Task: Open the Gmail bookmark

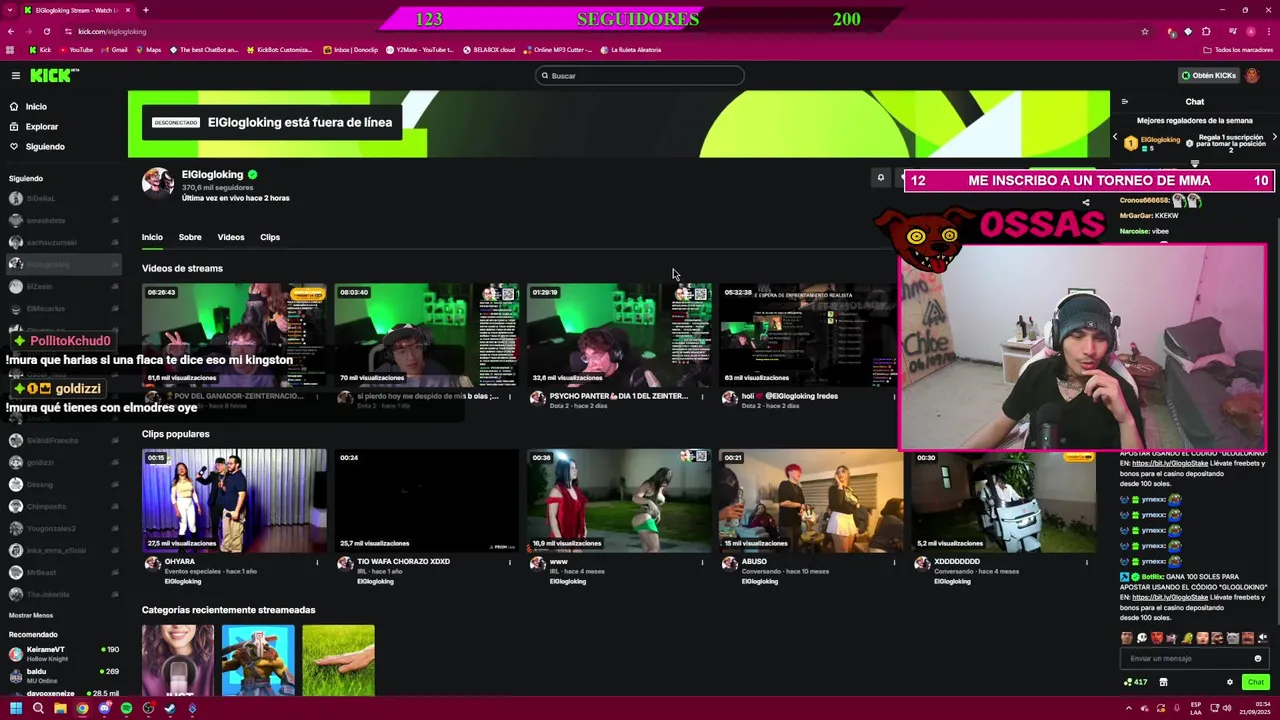Action: pos(115,50)
